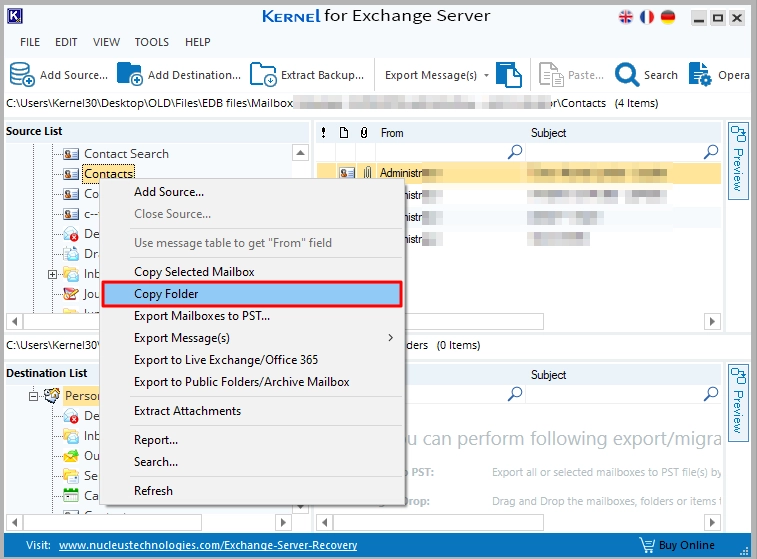Screen dimensions: 757x559
Task: Click the From filter magnifier in destination grid
Action: pyautogui.click(x=515, y=394)
